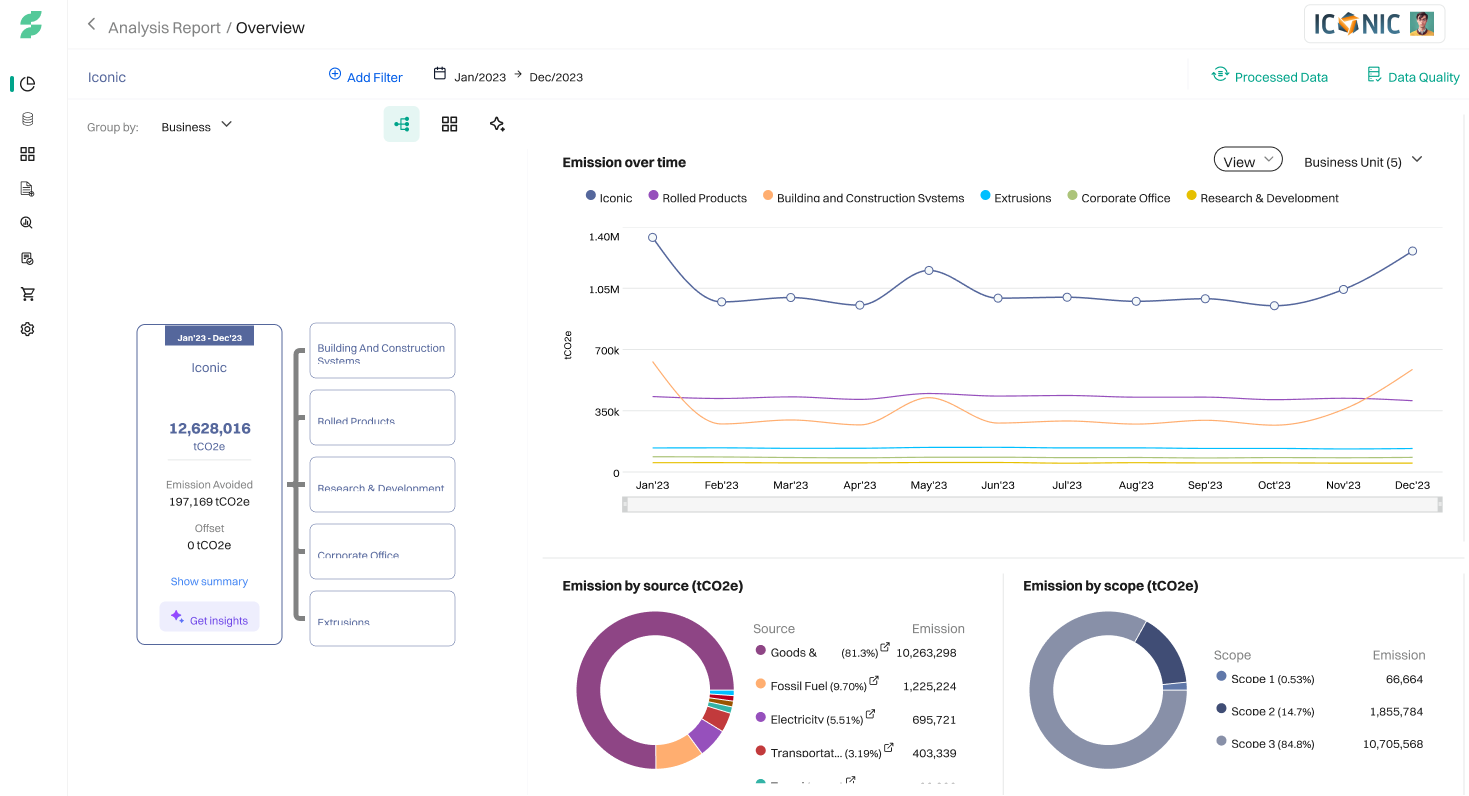Viewport: 1469px width, 796px height.
Task: Click Emission over time heading
Action: coord(624,162)
